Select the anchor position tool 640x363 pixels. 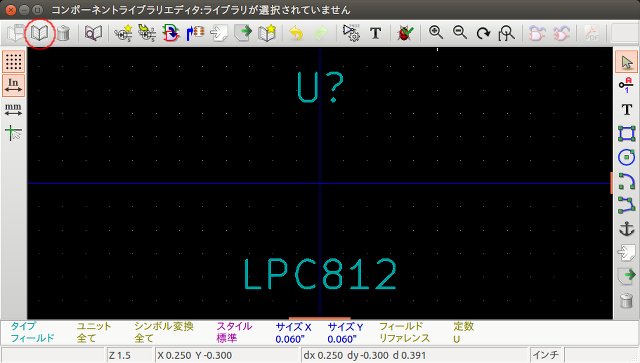pos(627,229)
